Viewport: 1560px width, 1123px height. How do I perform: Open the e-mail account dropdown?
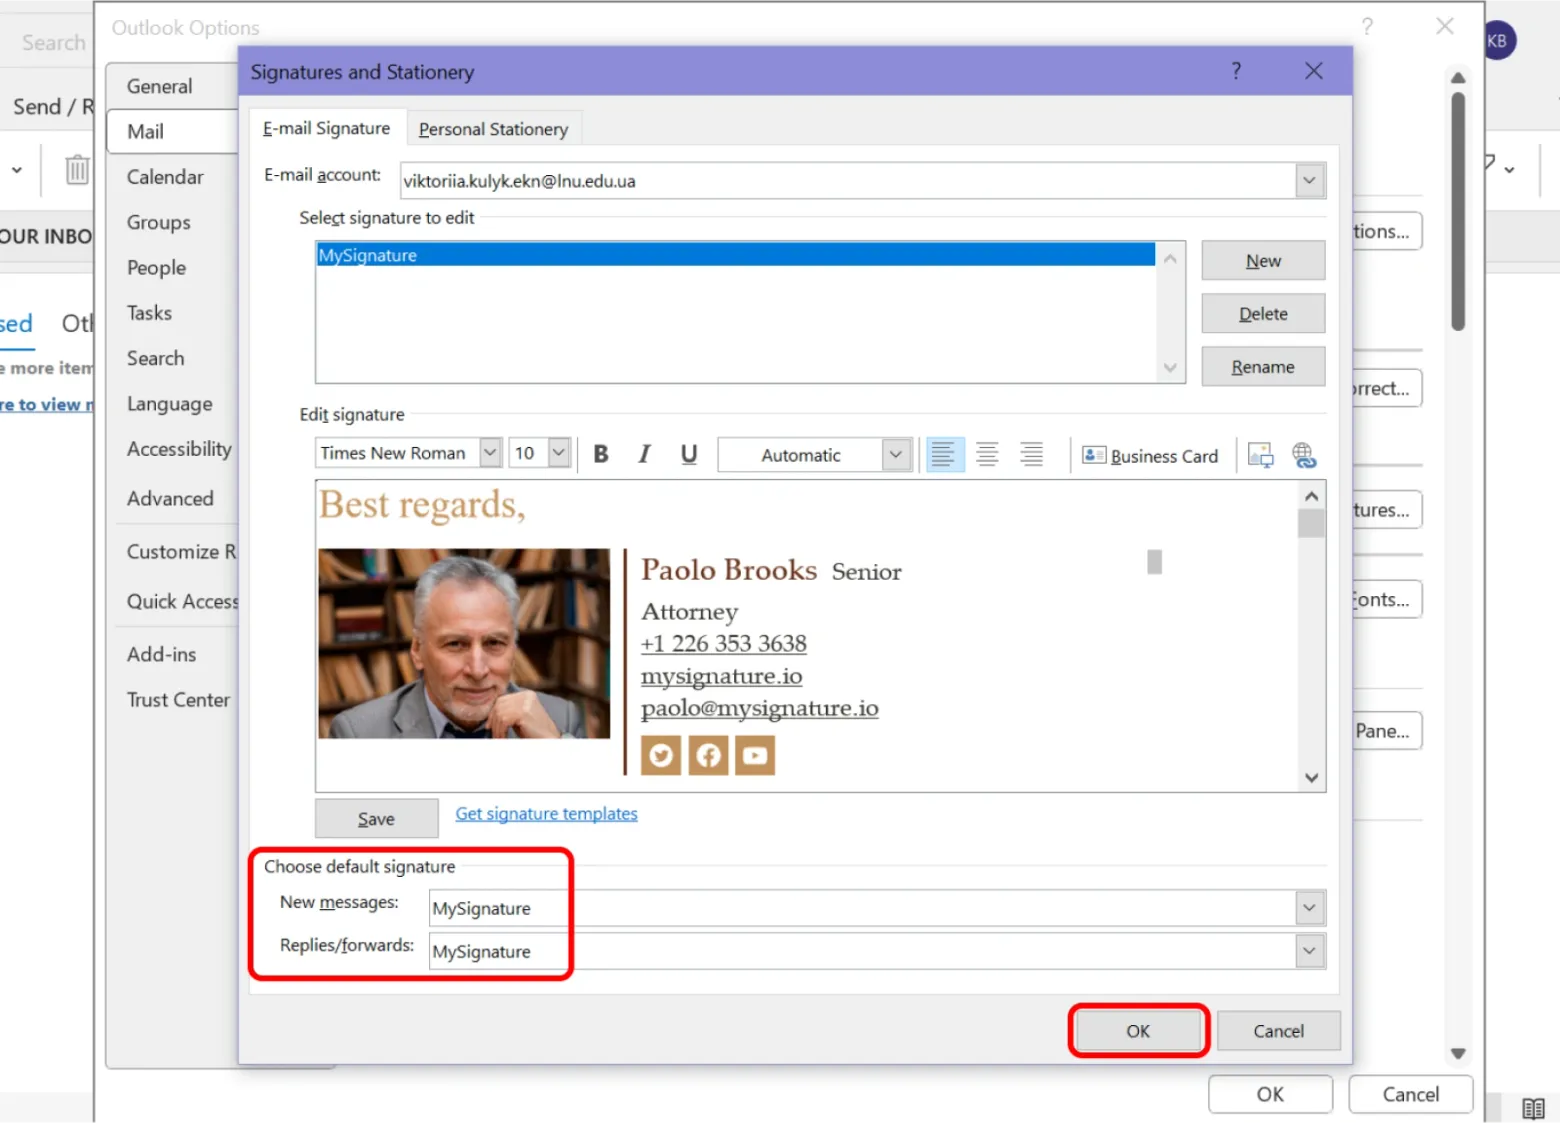[x=1310, y=181]
